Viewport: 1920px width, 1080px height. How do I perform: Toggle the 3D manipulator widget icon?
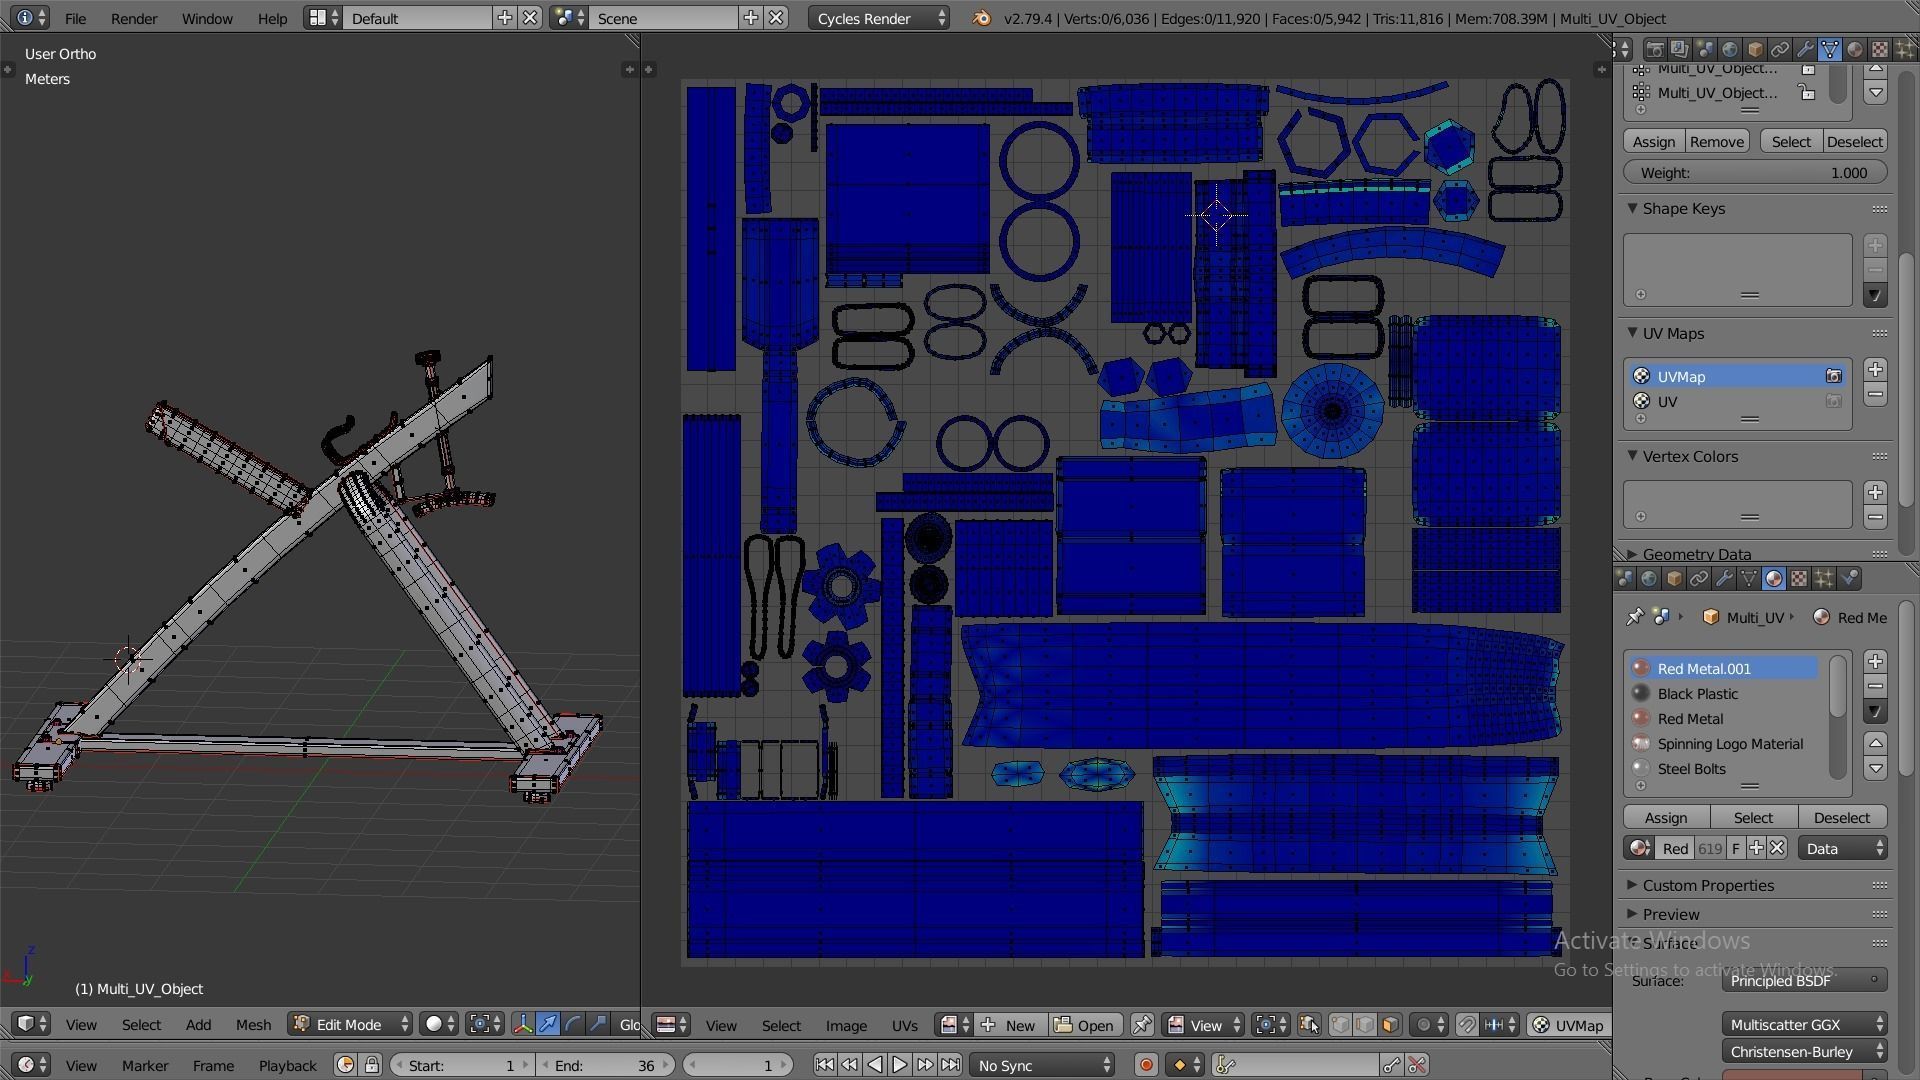(x=523, y=1024)
